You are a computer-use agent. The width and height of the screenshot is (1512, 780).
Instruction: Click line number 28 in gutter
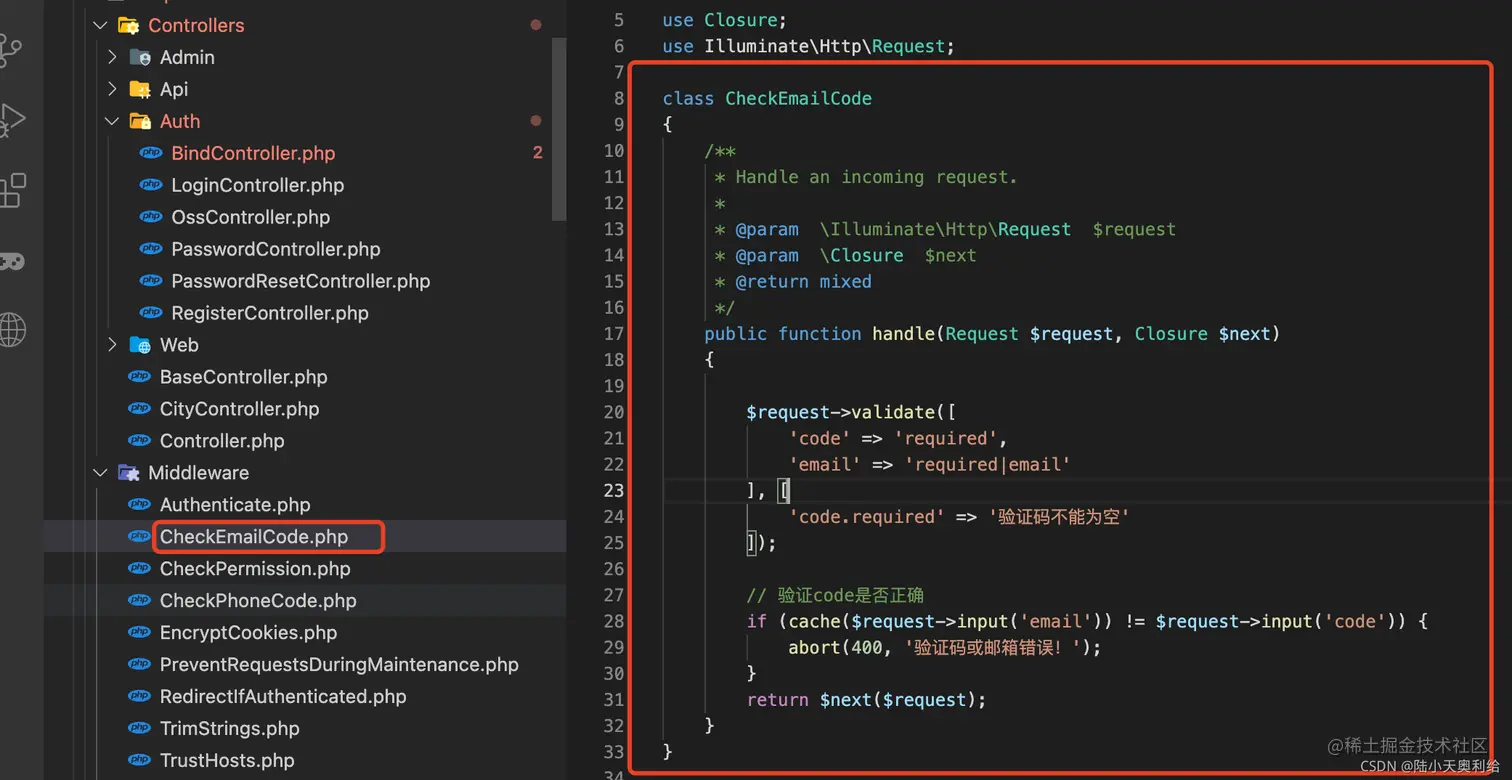[x=613, y=621]
